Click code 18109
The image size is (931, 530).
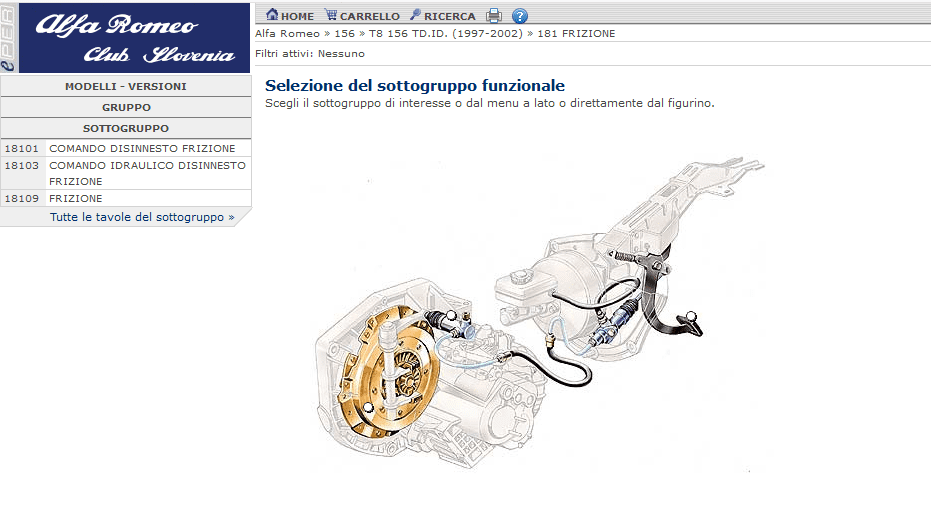point(21,198)
